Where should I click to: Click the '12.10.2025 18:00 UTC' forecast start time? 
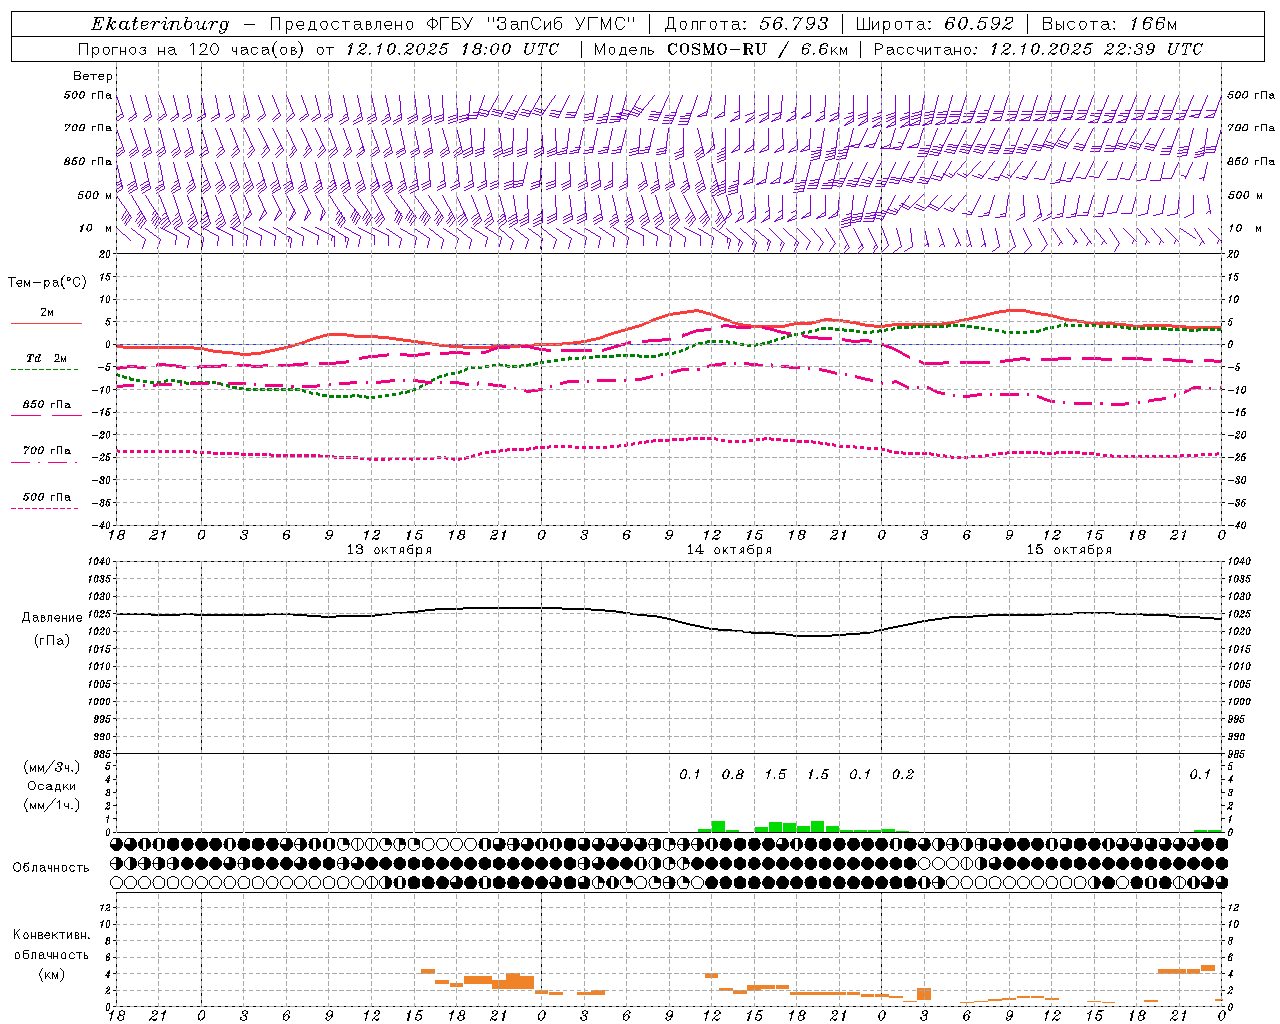coord(452,49)
